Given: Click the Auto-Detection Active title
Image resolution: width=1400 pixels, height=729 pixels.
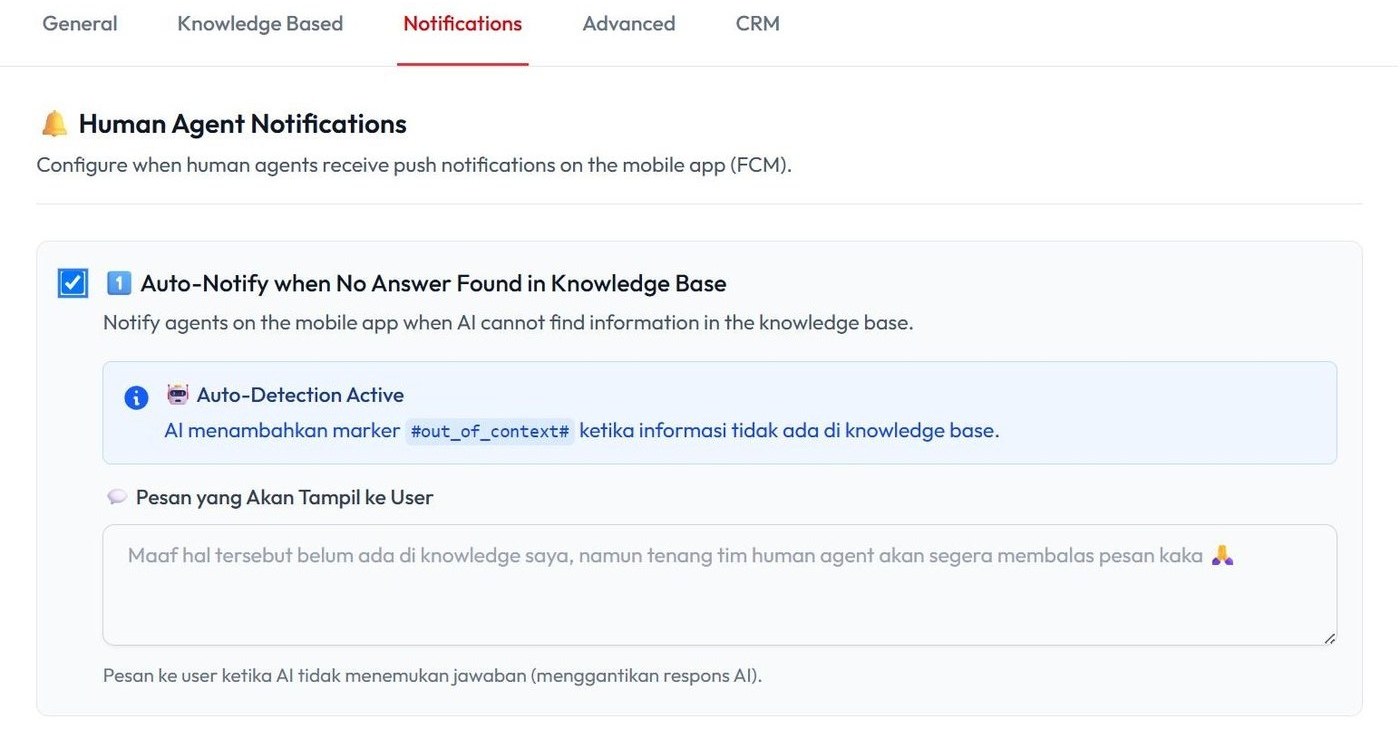Looking at the screenshot, I should tap(300, 395).
